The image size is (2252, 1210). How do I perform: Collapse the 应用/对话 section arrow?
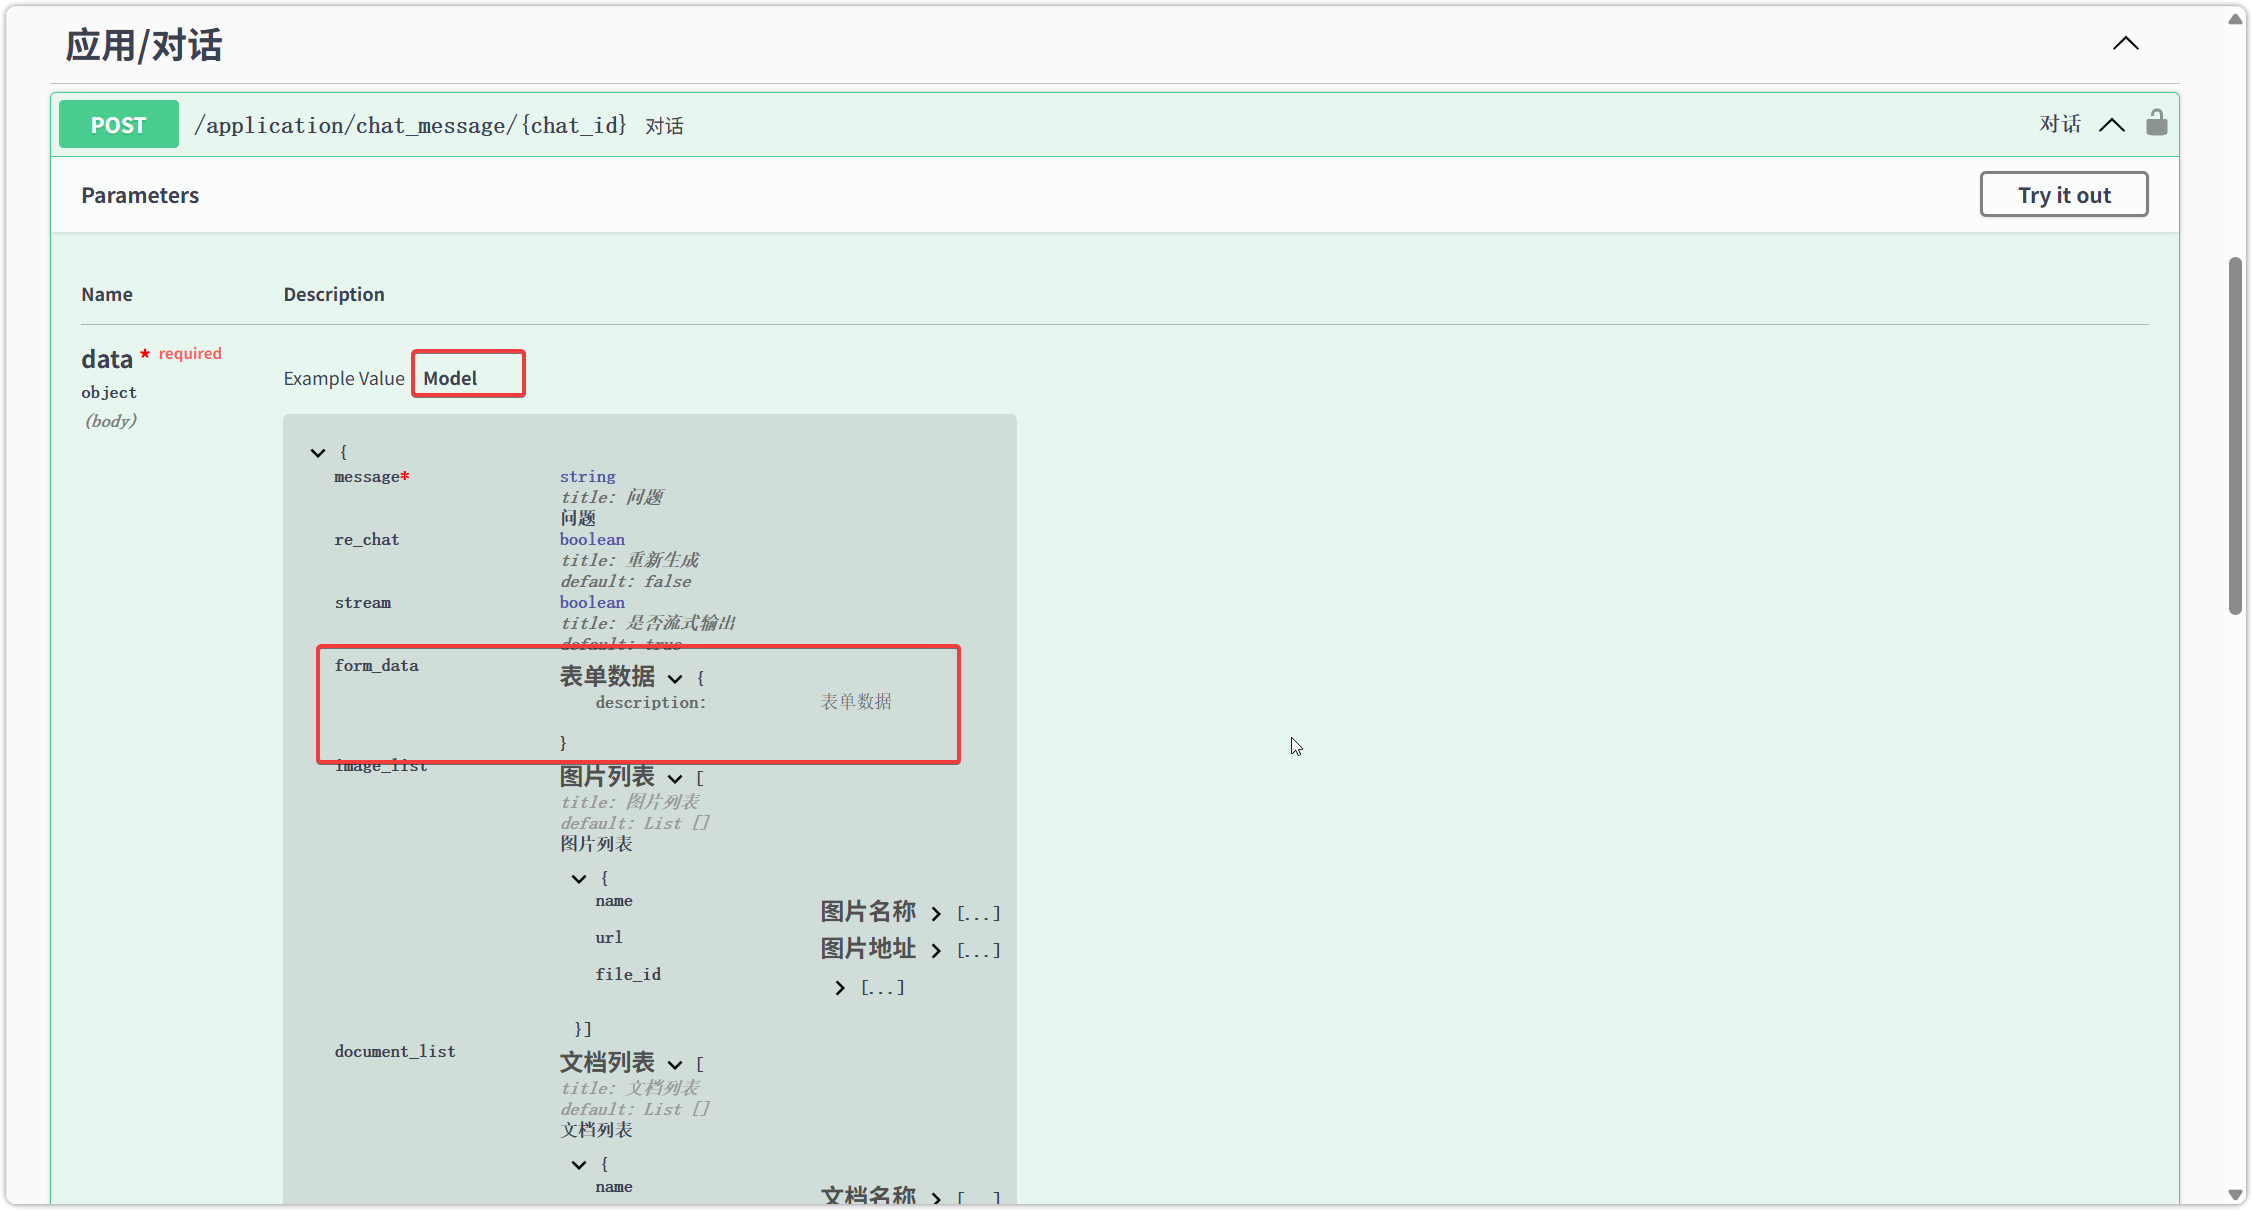[2125, 43]
